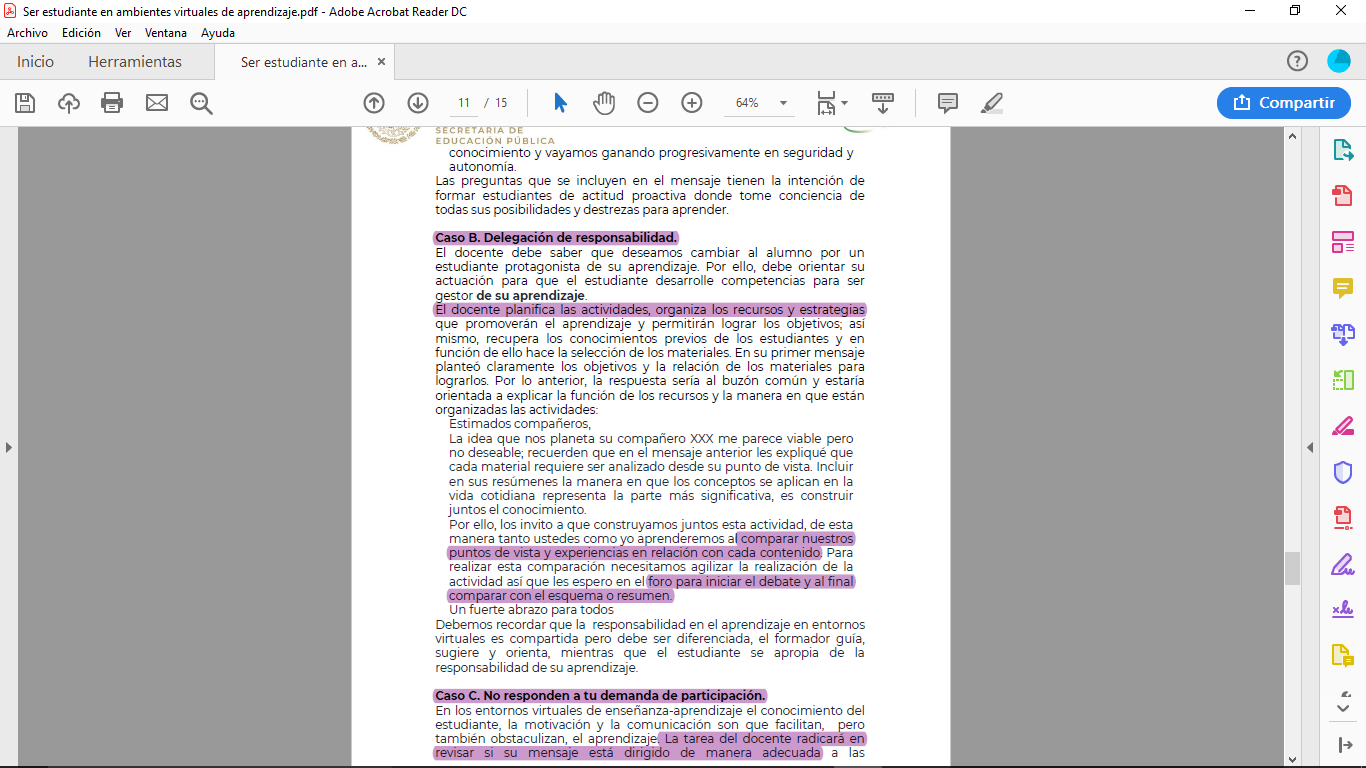Click the Send file by email icon
Screen dimensions: 1366x768
pos(157,103)
